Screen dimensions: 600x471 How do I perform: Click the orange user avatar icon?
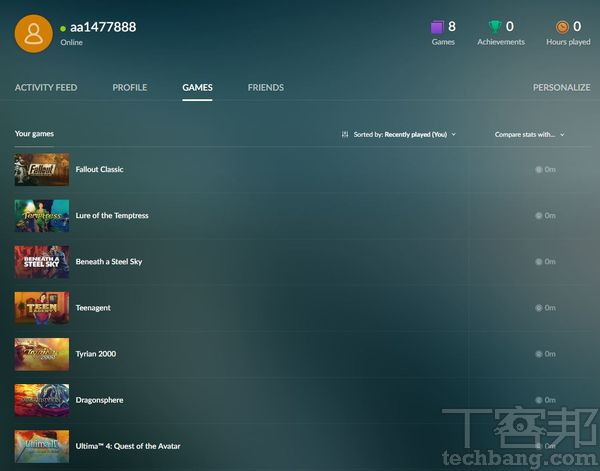tap(34, 34)
